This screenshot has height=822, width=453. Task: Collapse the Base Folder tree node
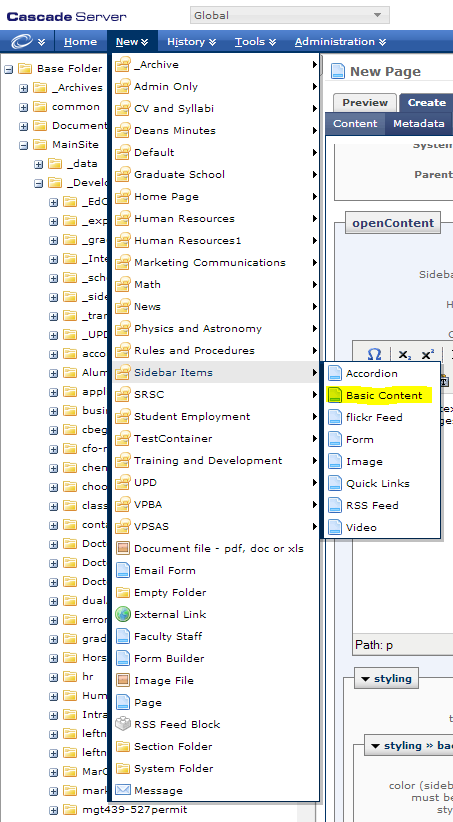click(x=8, y=69)
